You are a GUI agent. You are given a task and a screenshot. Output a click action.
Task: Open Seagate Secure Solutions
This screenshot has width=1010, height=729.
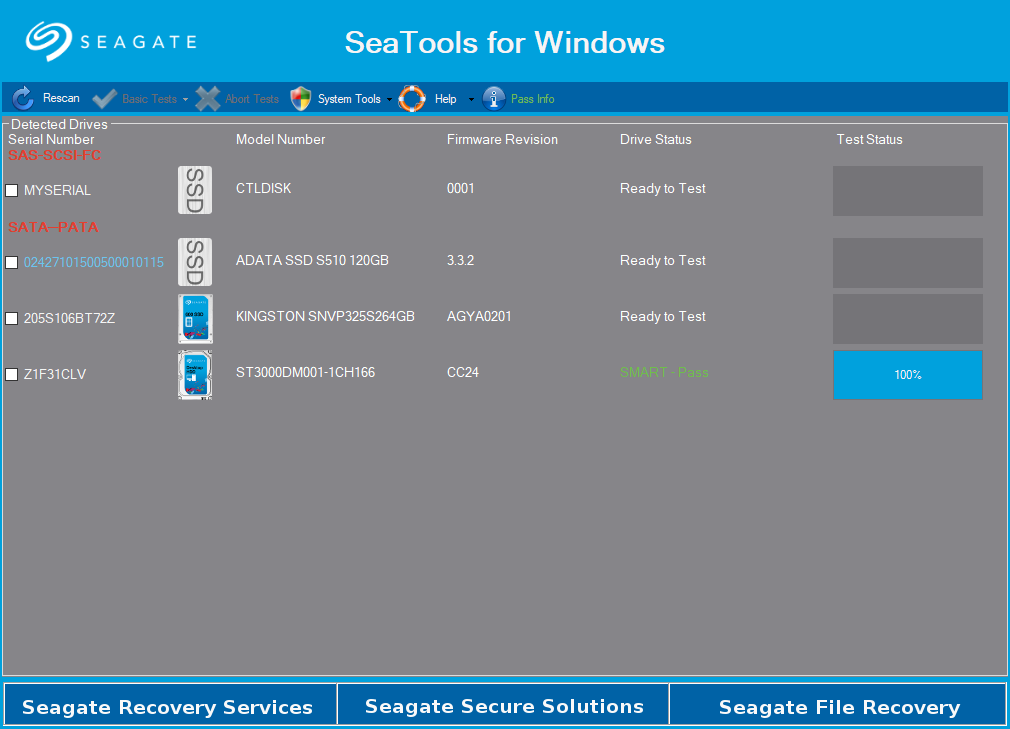503,706
